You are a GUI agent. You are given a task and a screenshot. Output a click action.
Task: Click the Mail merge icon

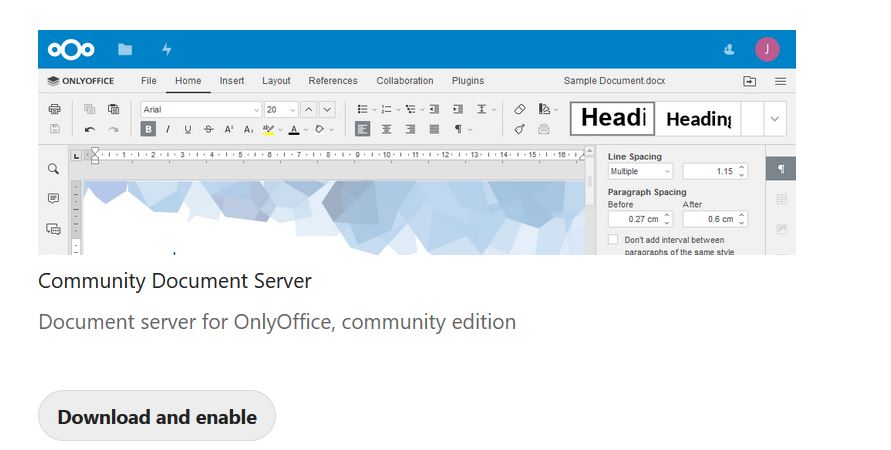(544, 130)
